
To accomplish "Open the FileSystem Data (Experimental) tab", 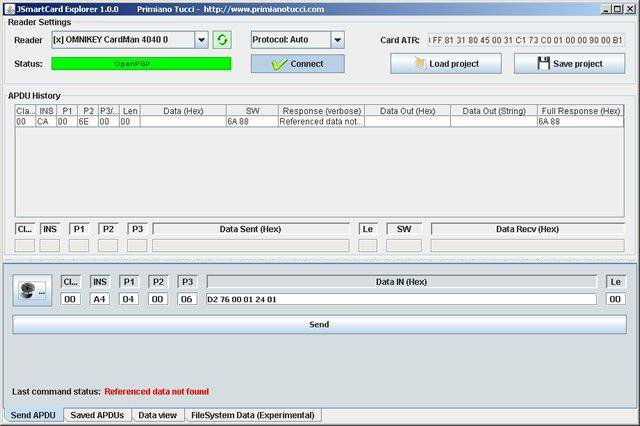I will click(x=253, y=415).
